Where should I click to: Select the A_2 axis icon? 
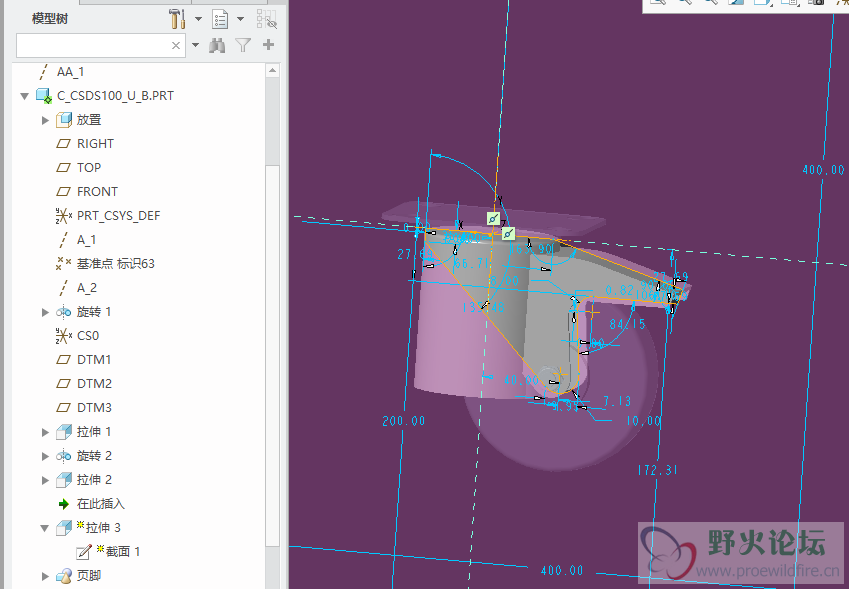coord(63,287)
